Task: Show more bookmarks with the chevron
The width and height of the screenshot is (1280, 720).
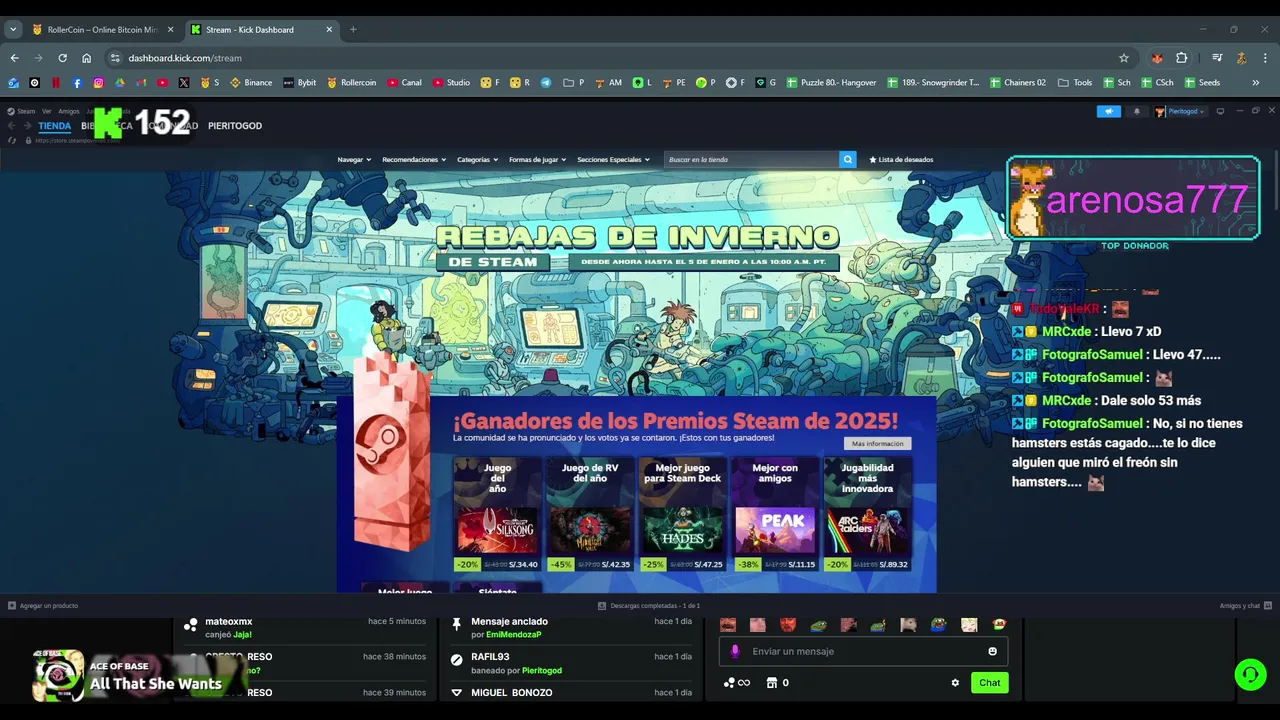Action: pyautogui.click(x=1256, y=83)
